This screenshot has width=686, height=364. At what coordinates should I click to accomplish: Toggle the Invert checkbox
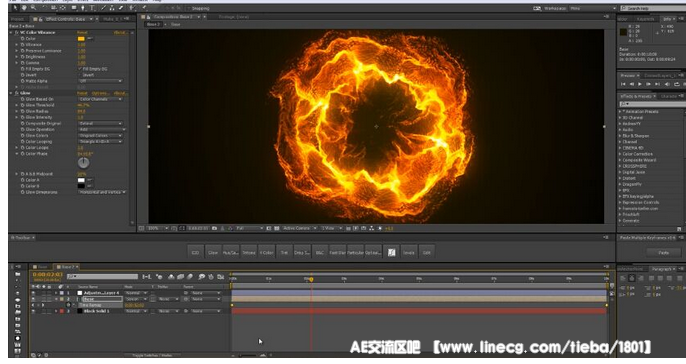[80, 75]
